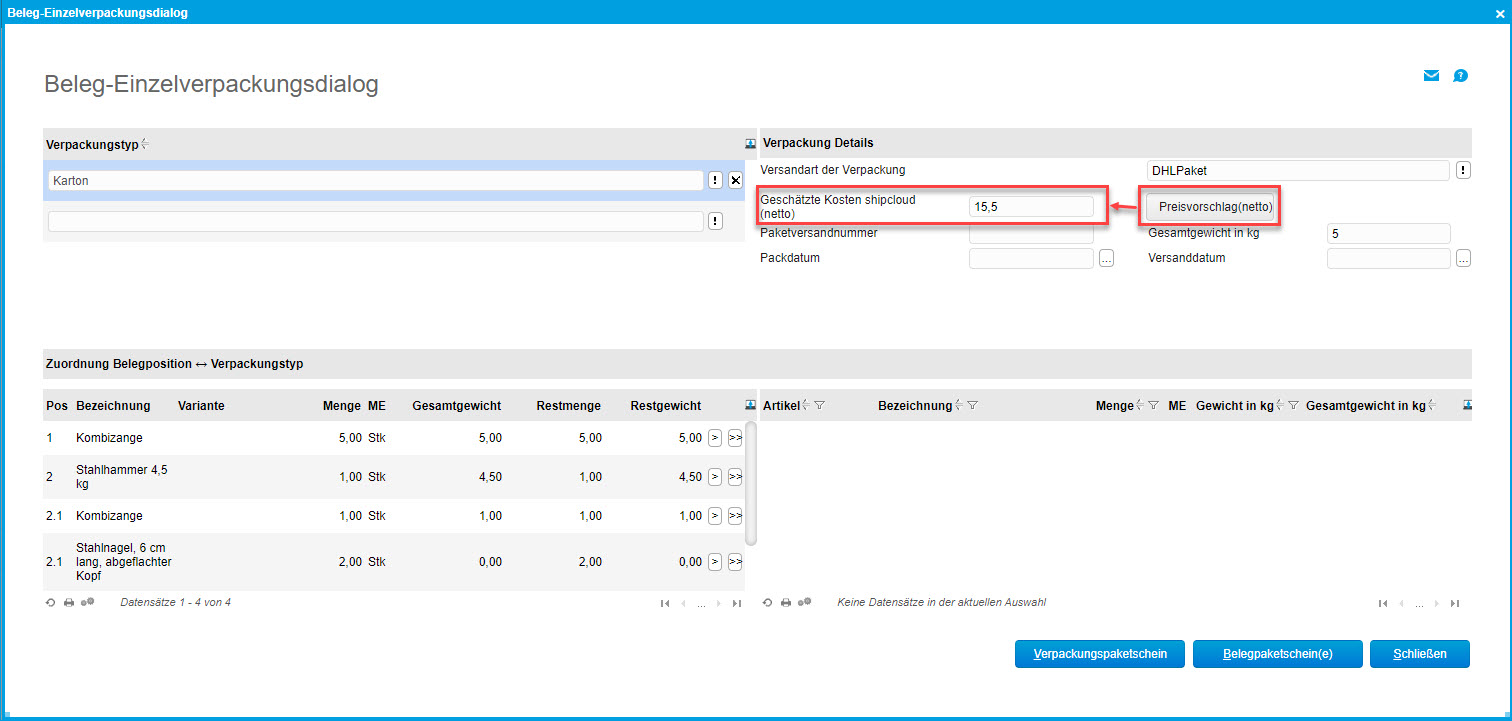Screen dimensions: 1512x721
Task: Refresh the empty Artikel table
Action: click(x=768, y=603)
